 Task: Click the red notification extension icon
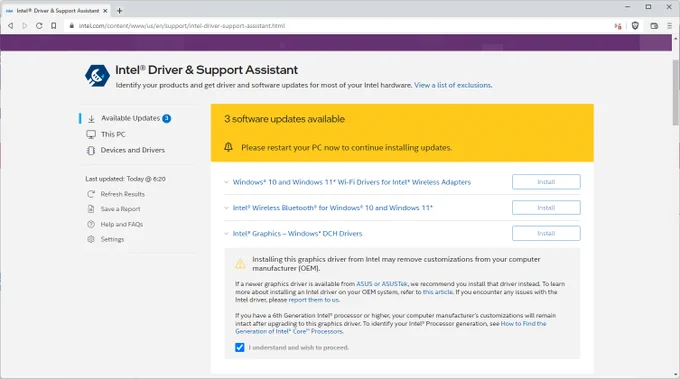[618, 26]
